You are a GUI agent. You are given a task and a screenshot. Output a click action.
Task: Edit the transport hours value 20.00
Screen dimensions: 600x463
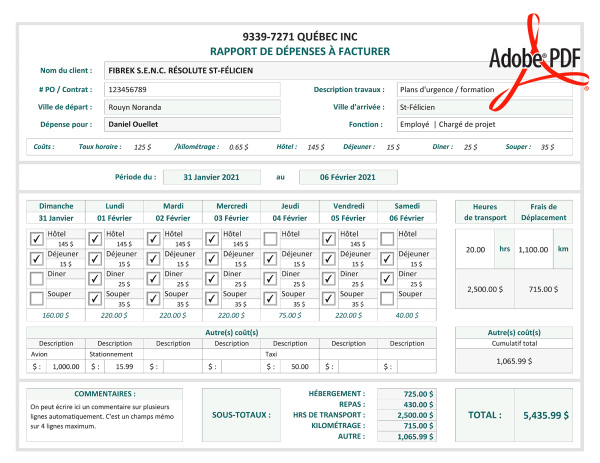click(x=474, y=250)
